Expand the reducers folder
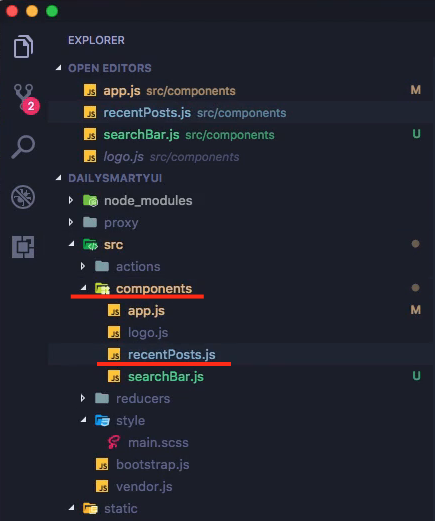This screenshot has height=521, width=435. click(83, 398)
